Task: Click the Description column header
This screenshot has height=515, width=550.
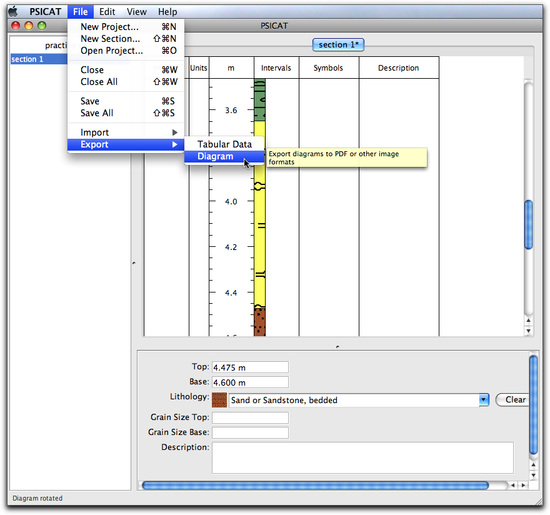Action: coord(398,68)
